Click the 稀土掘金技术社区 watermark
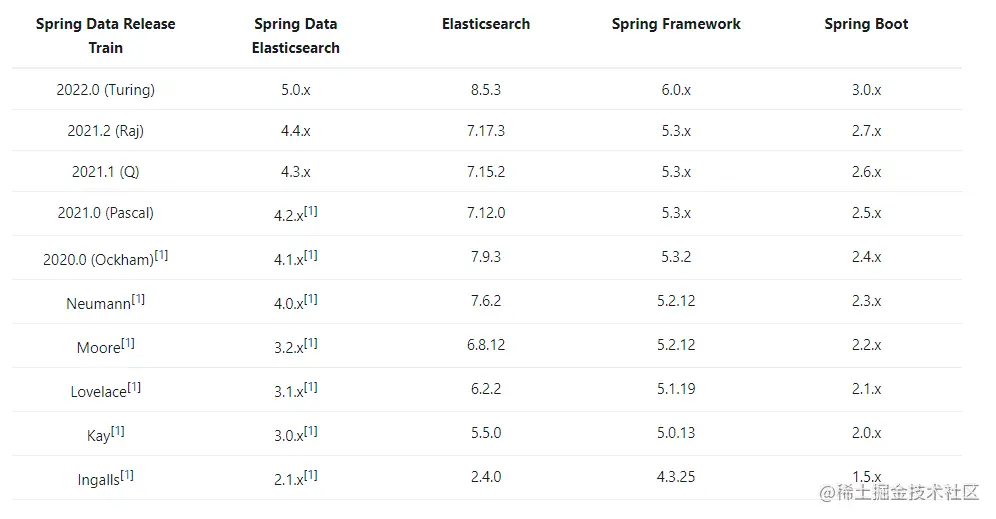Screen dimensions: 996x519 tap(899, 492)
